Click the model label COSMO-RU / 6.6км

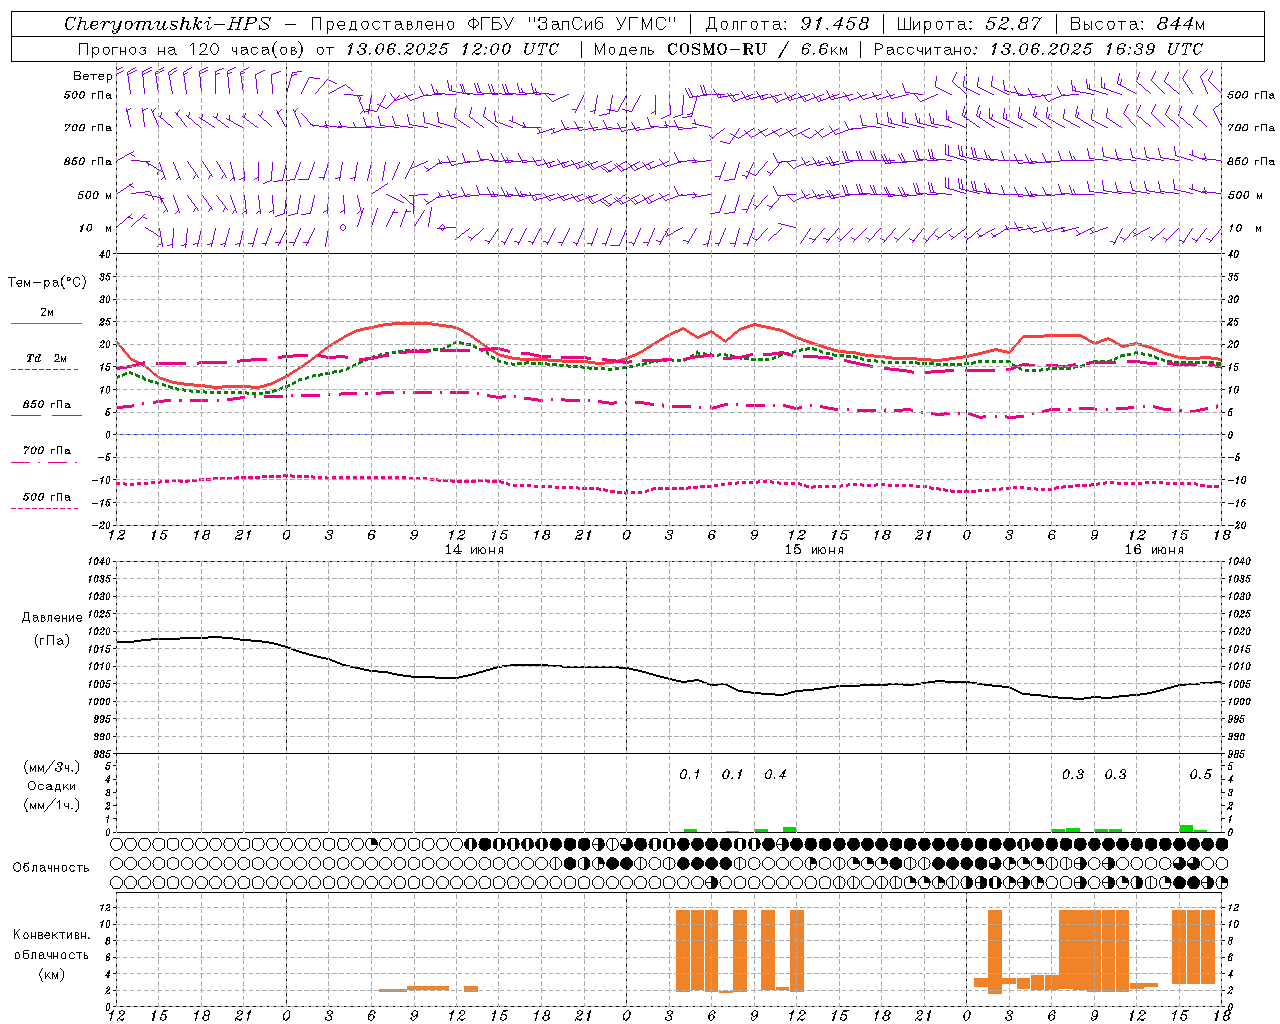(721, 49)
